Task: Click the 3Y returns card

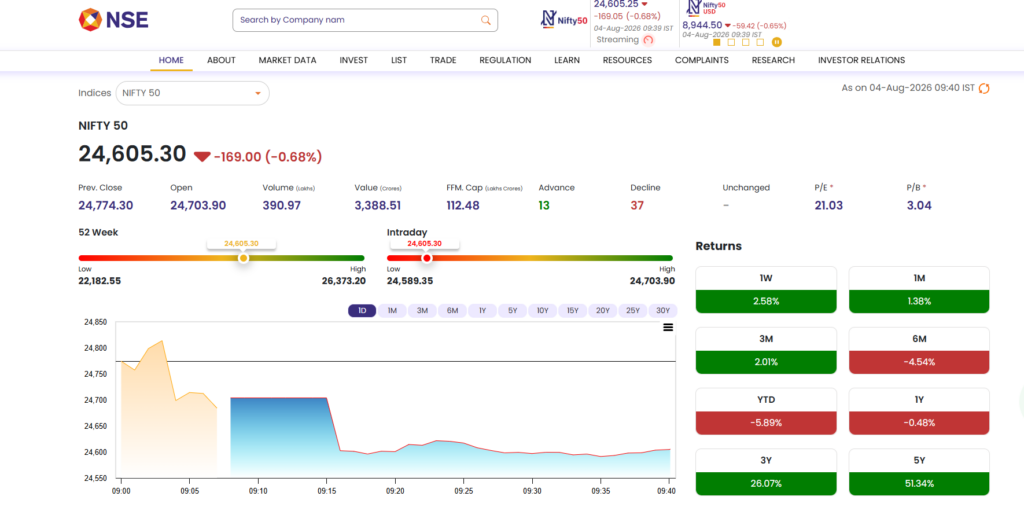Action: tap(766, 472)
